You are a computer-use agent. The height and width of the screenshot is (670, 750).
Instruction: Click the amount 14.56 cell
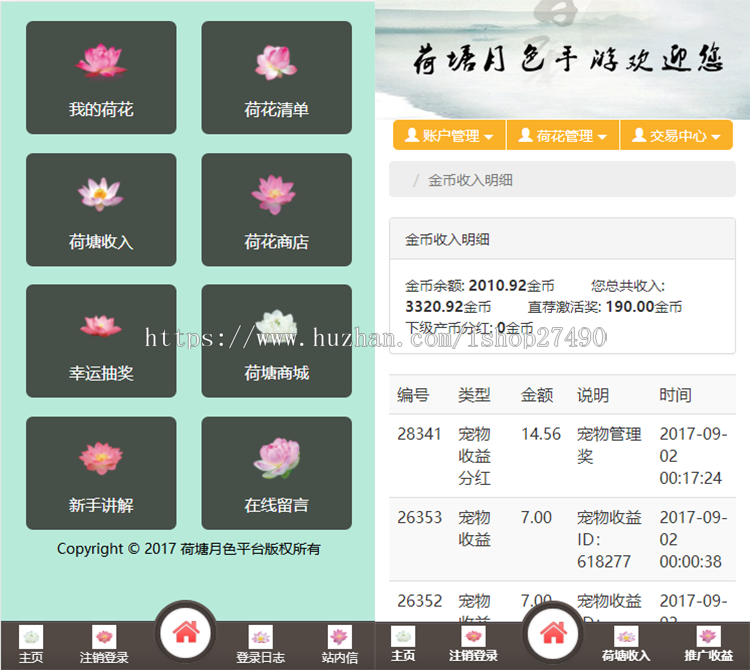pos(540,434)
